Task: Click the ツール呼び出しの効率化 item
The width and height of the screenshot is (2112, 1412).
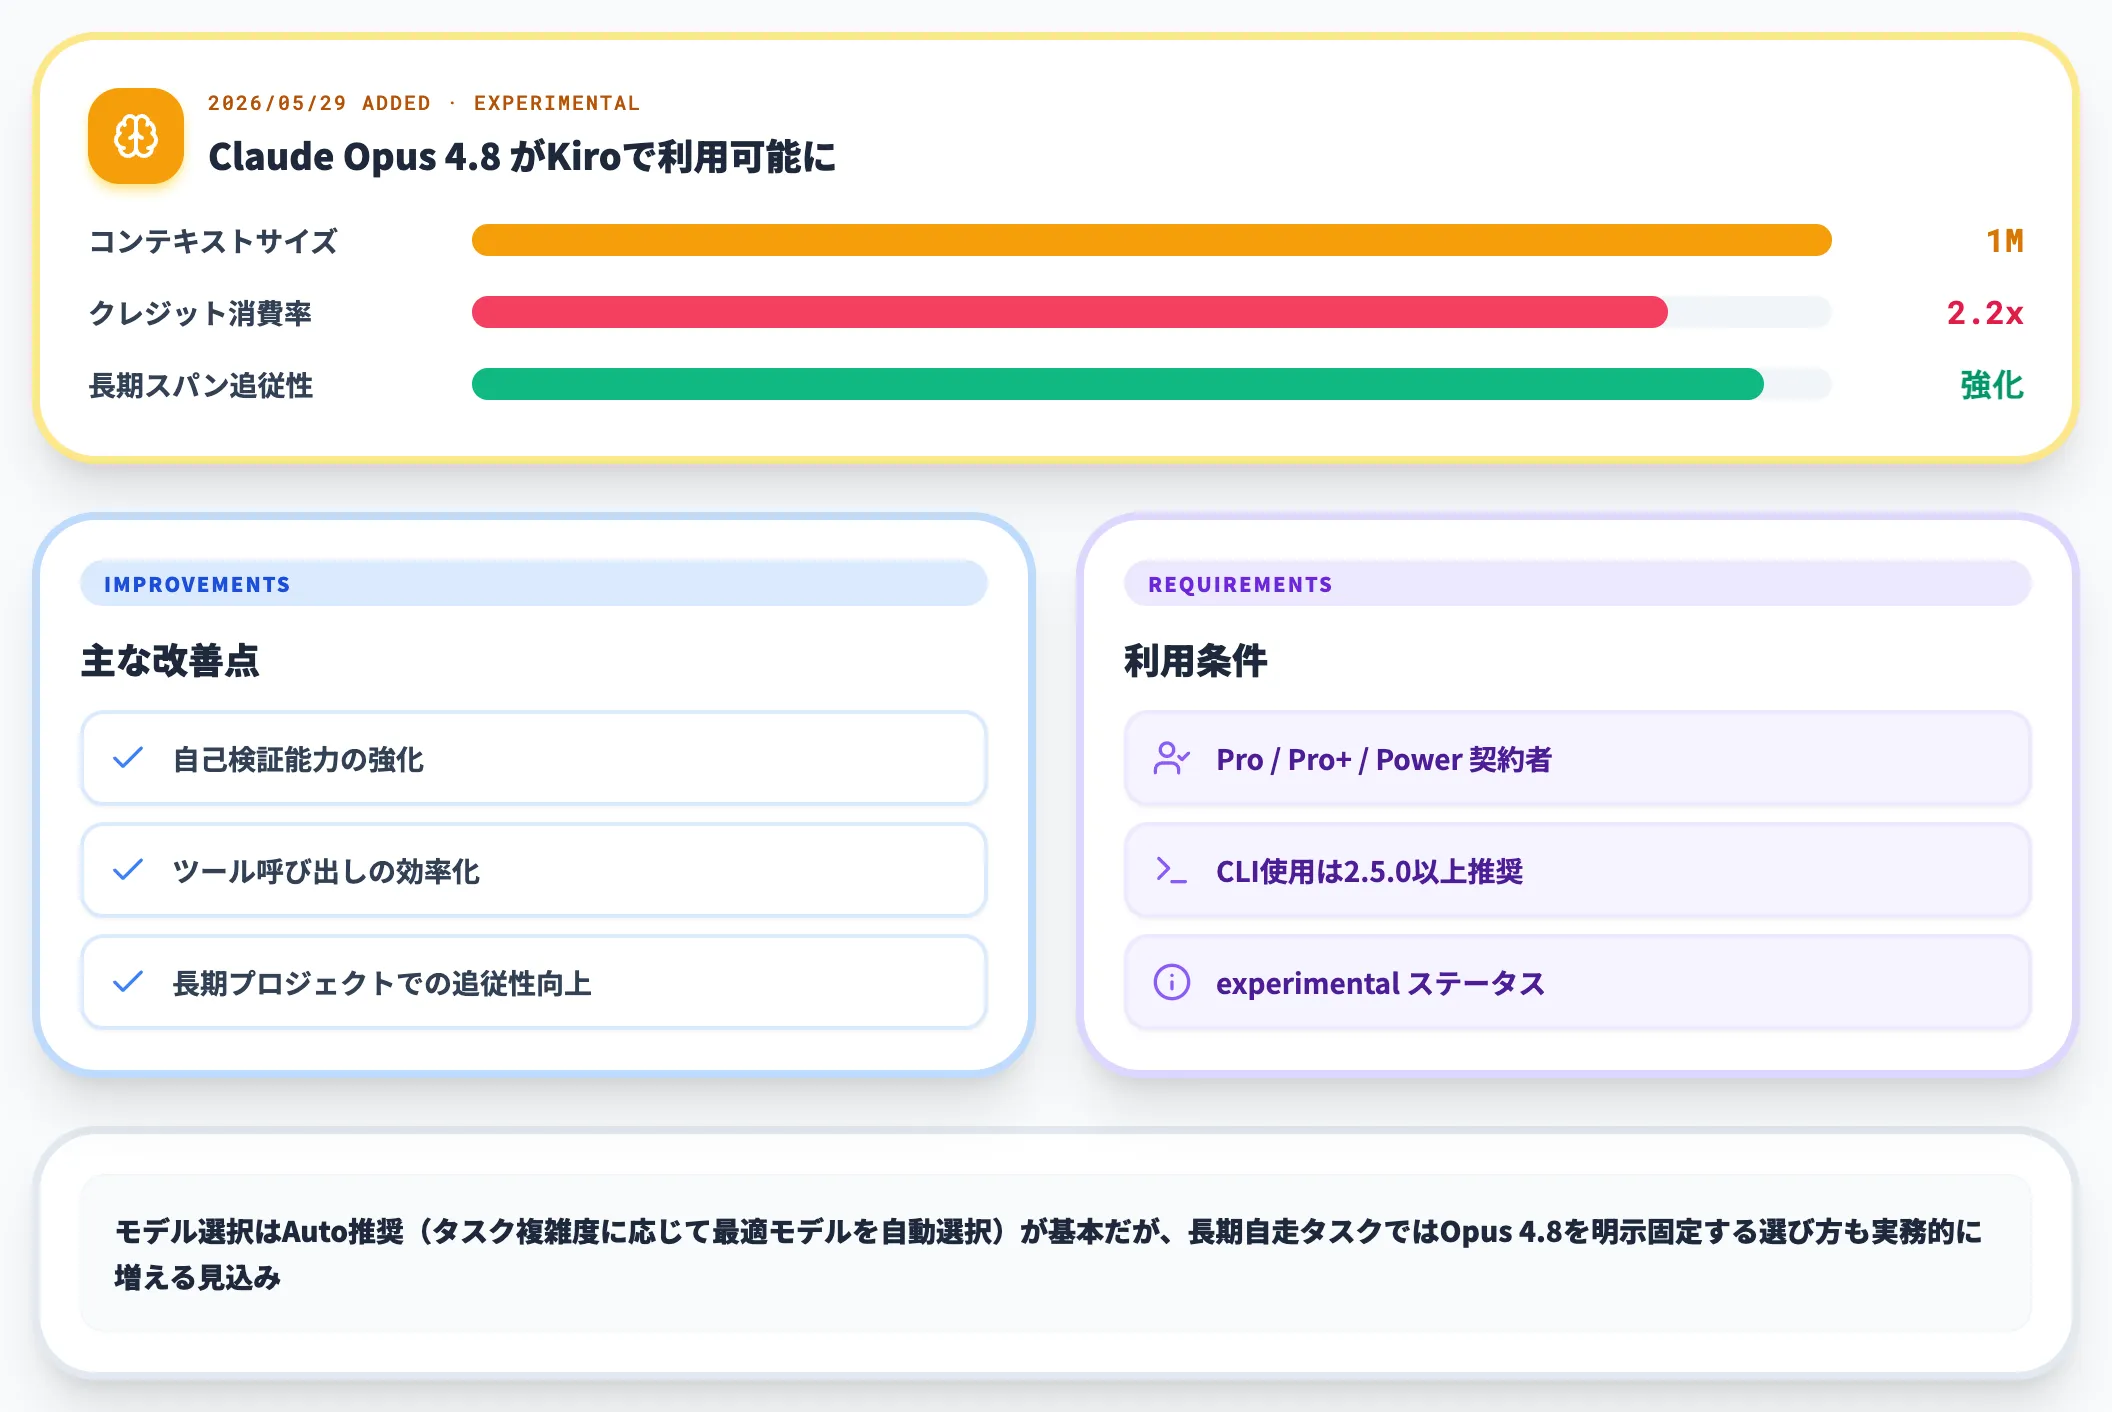Action: [x=534, y=870]
